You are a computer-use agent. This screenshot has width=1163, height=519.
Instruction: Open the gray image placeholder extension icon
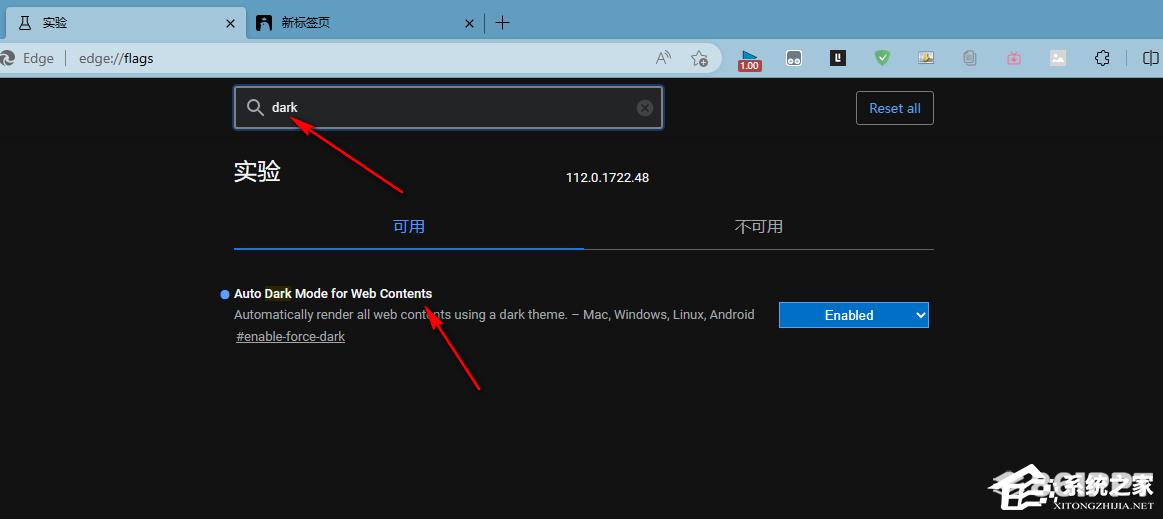click(1058, 58)
